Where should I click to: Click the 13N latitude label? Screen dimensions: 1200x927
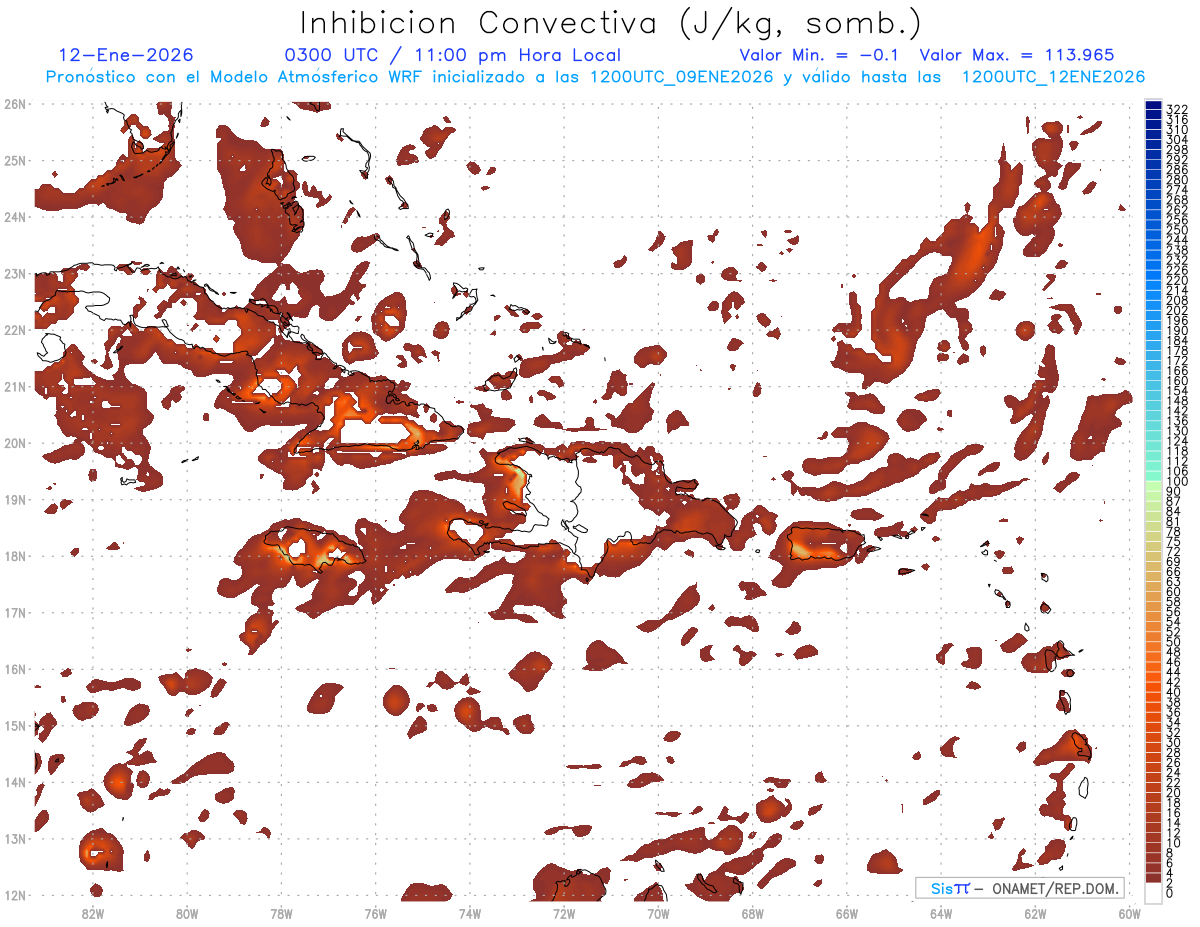coord(15,838)
